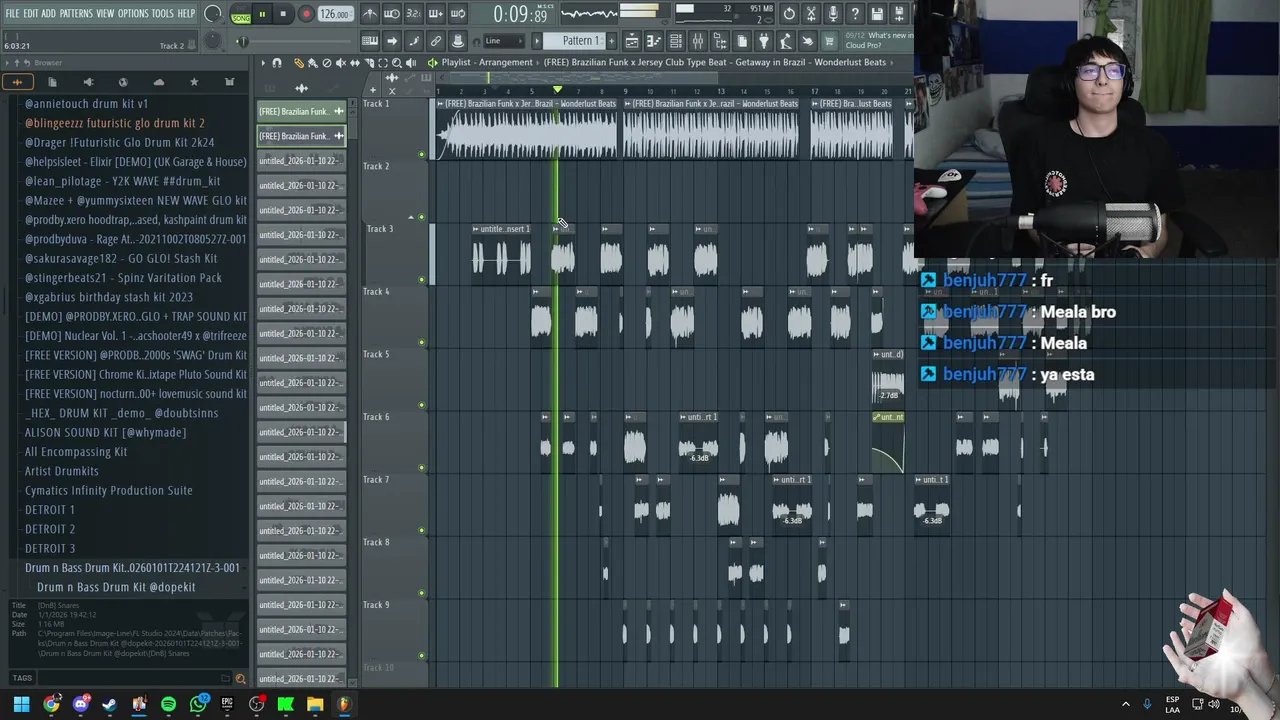Toggle Song mode switch
Screen dimensions: 1280x720
241,18
